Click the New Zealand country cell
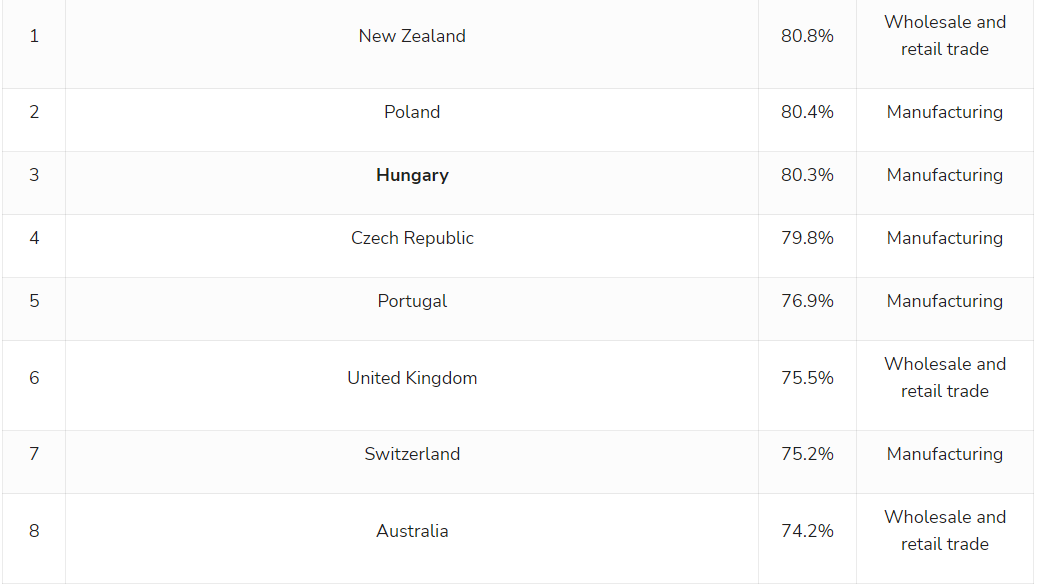 click(x=412, y=36)
